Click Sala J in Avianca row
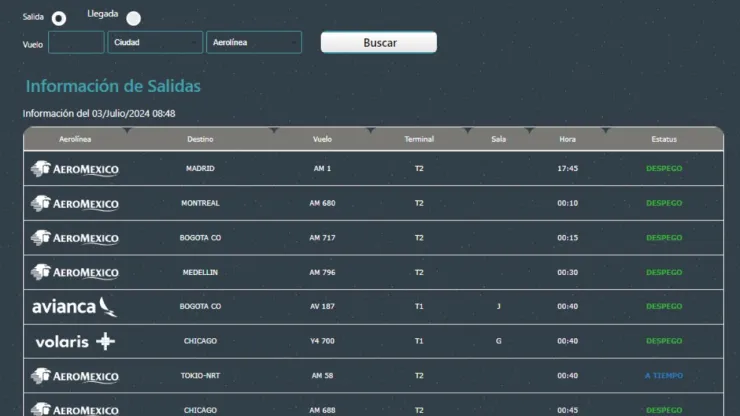 (498, 306)
